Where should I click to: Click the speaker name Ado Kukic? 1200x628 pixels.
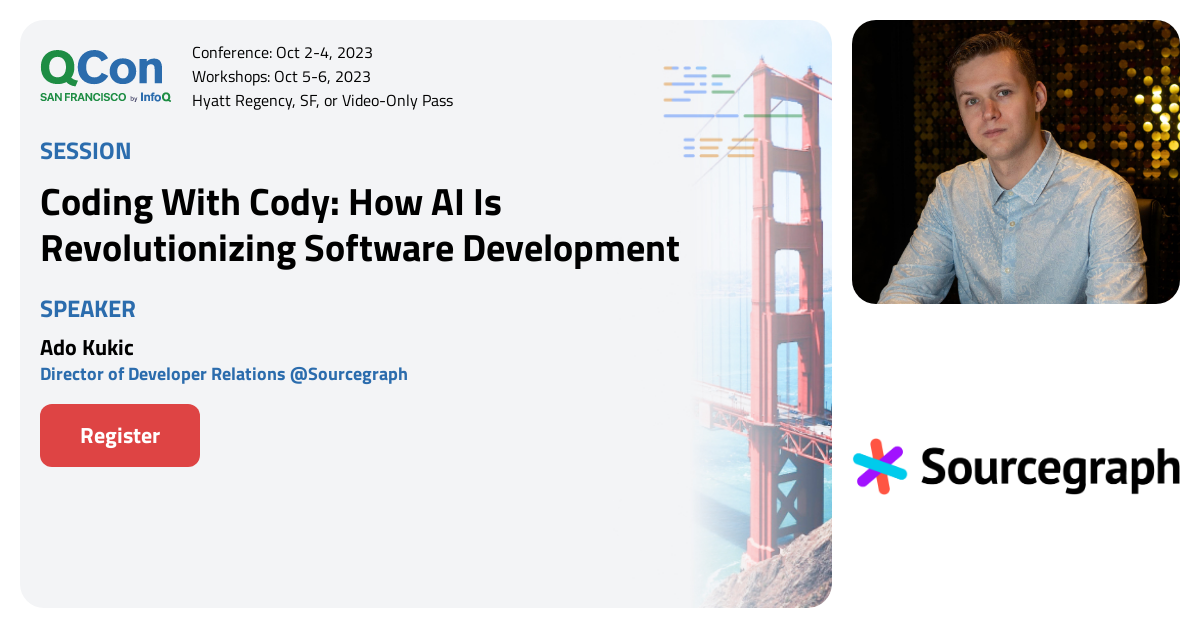(87, 347)
